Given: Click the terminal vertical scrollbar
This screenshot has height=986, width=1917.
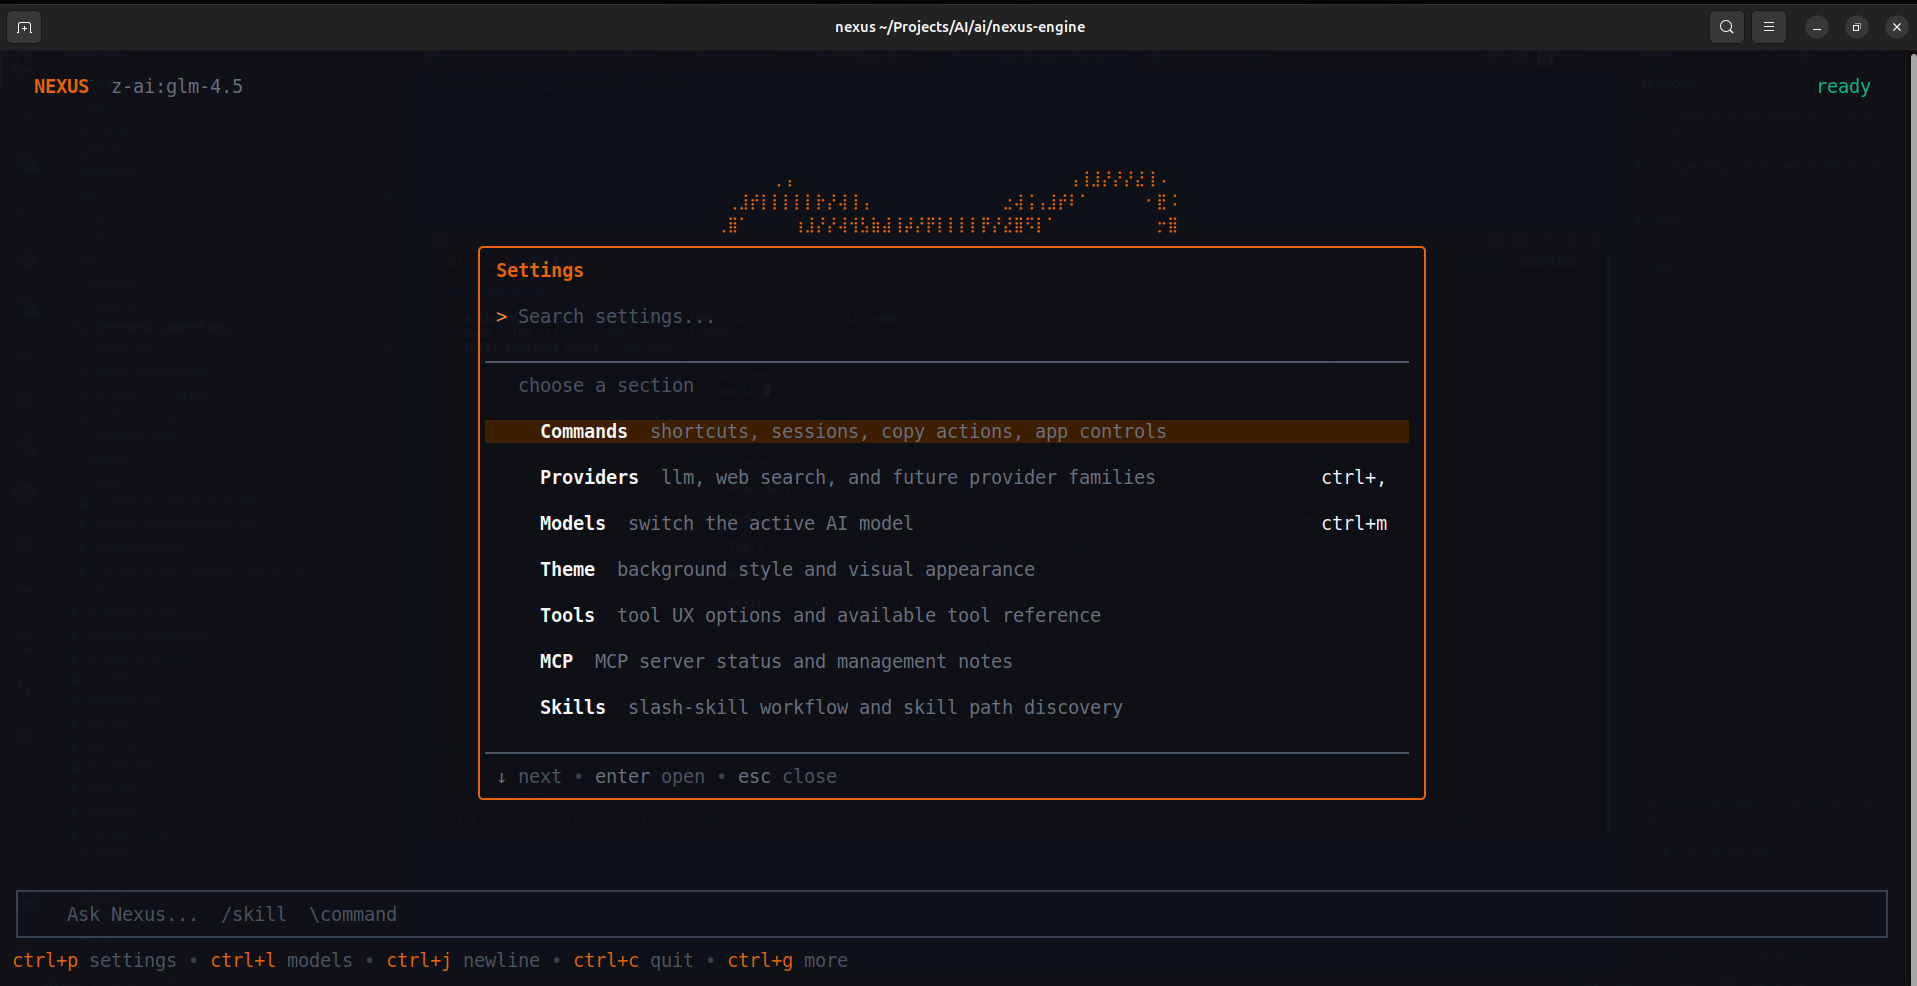Looking at the screenshot, I should [x=1912, y=518].
